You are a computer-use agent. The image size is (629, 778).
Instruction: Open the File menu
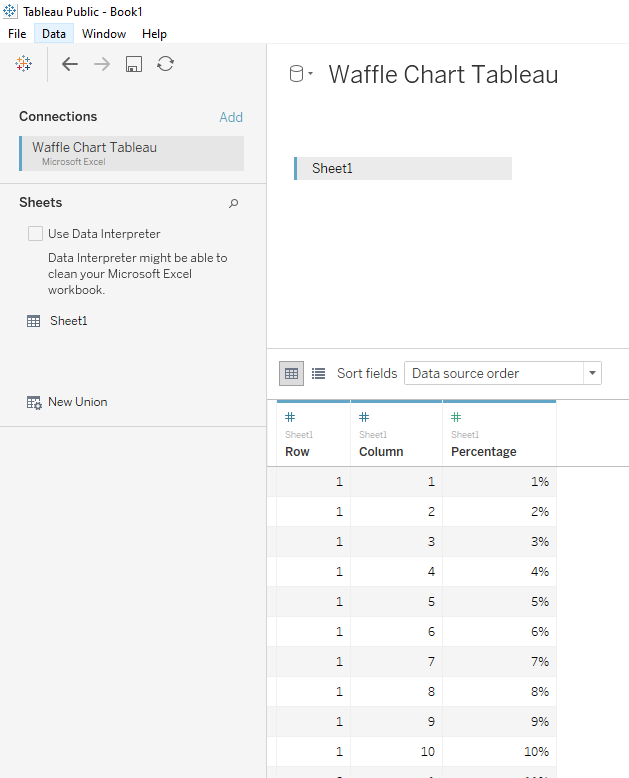(17, 34)
